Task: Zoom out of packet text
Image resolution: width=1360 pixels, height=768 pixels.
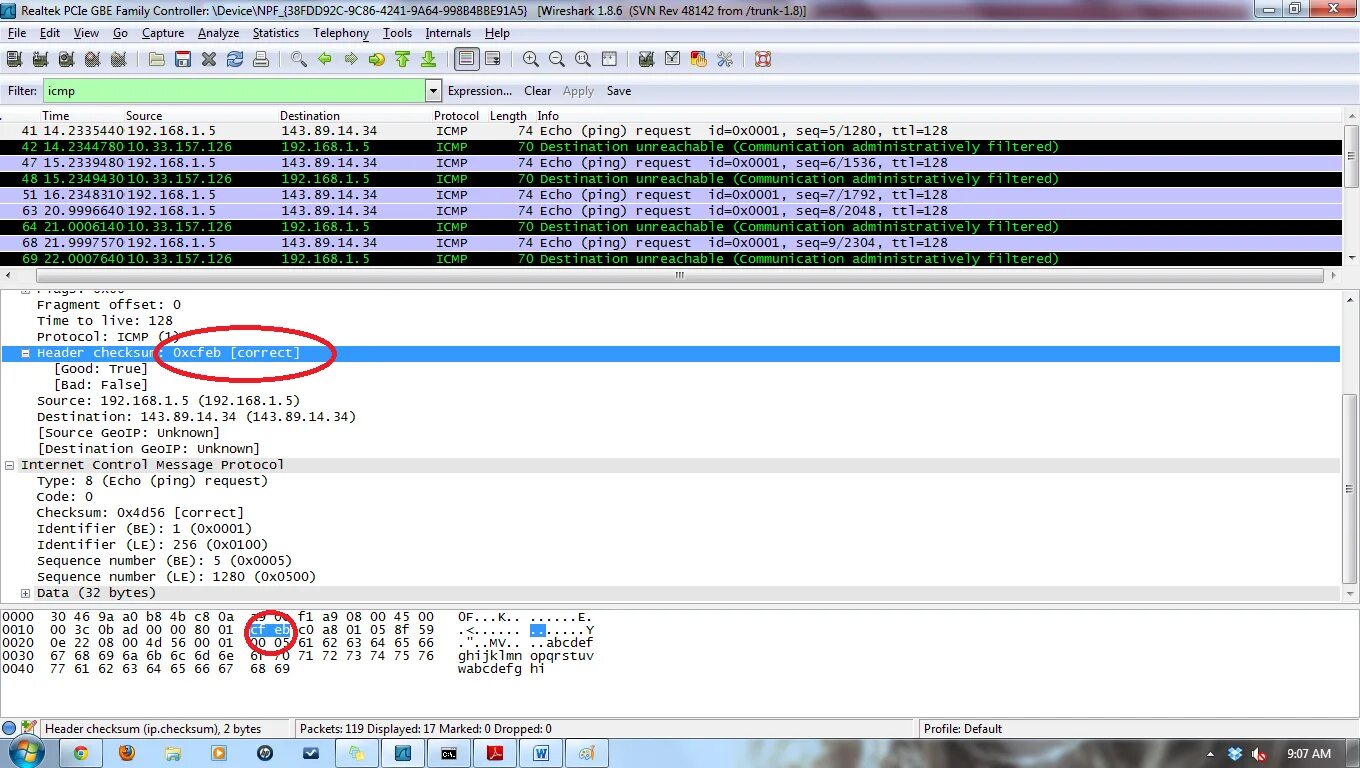Action: pyautogui.click(x=557, y=59)
